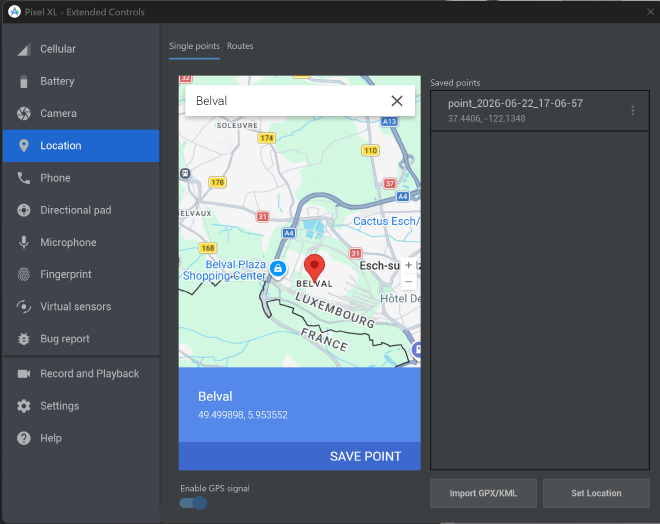Screen dimensions: 660x524
Task: Click the Location pin icon in sidebar
Action: pos(24,146)
